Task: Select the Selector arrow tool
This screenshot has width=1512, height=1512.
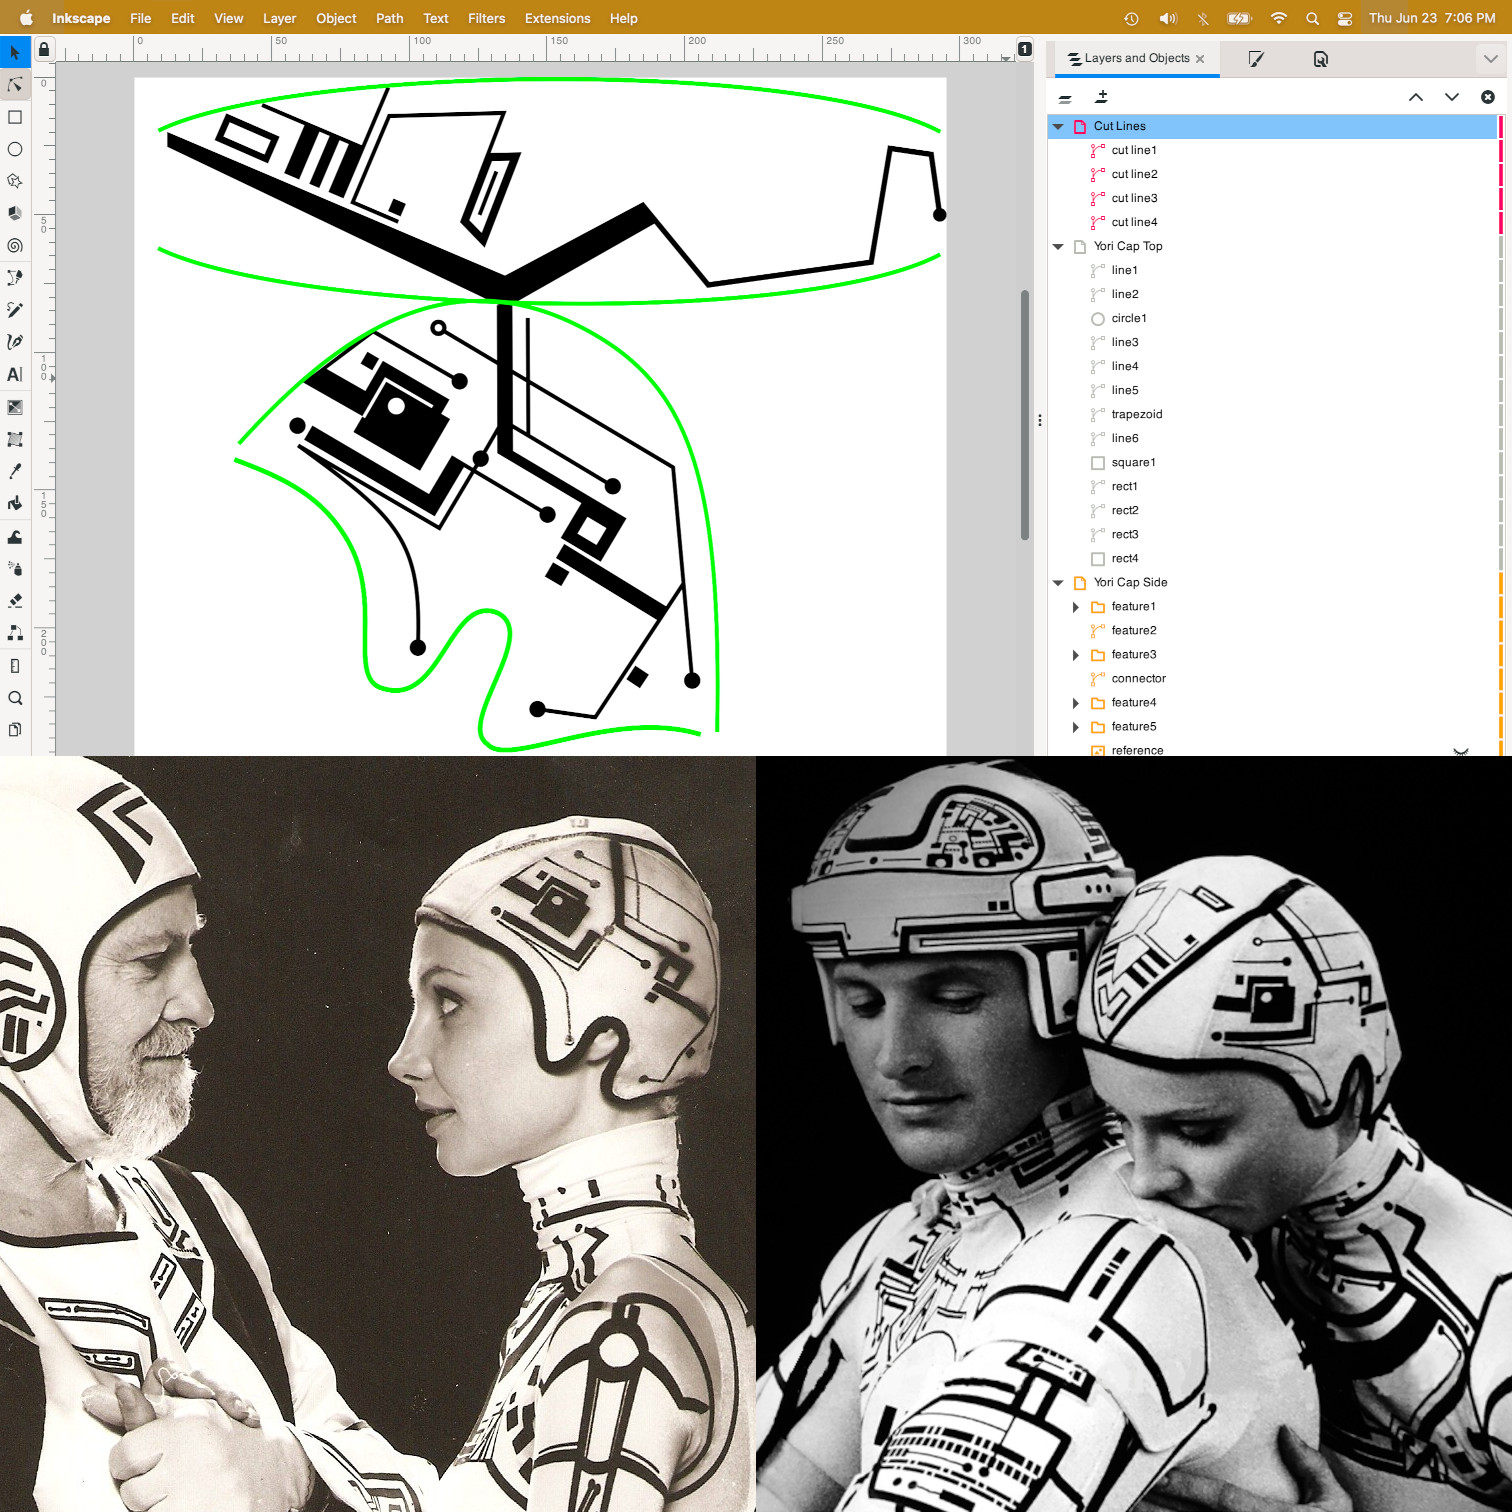Action: click(x=15, y=52)
